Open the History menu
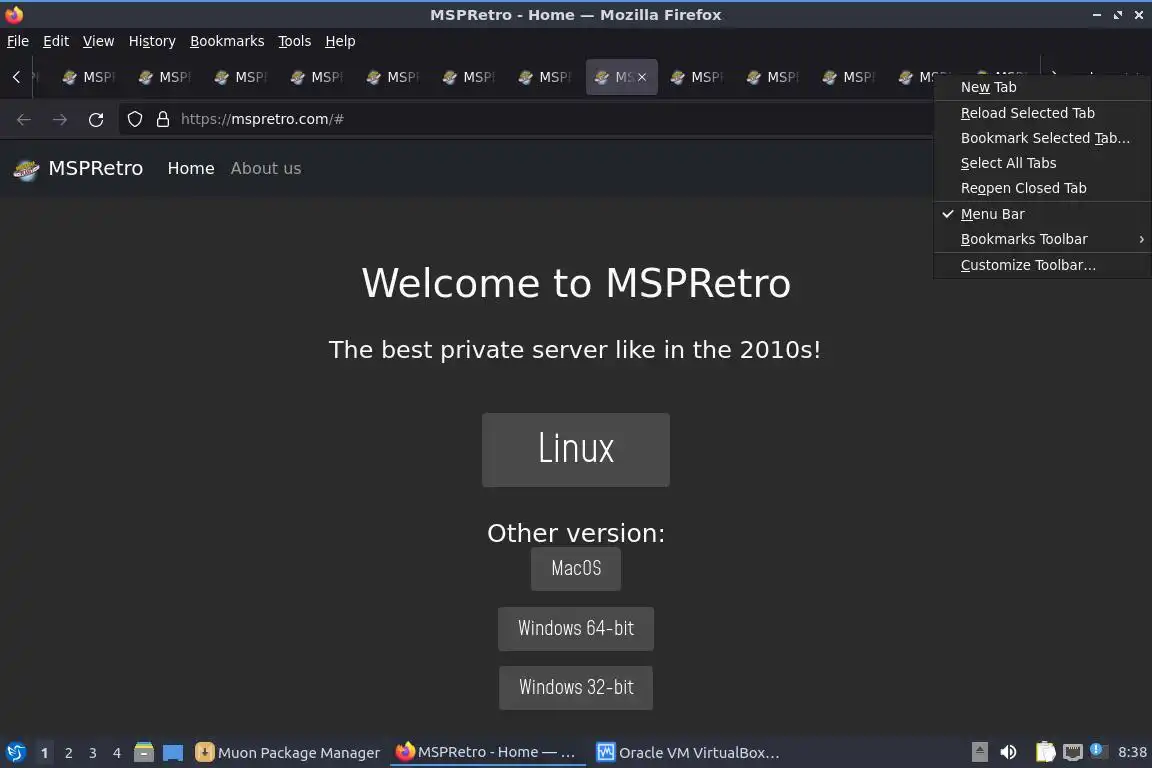Viewport: 1152px width, 768px height. coord(152,41)
